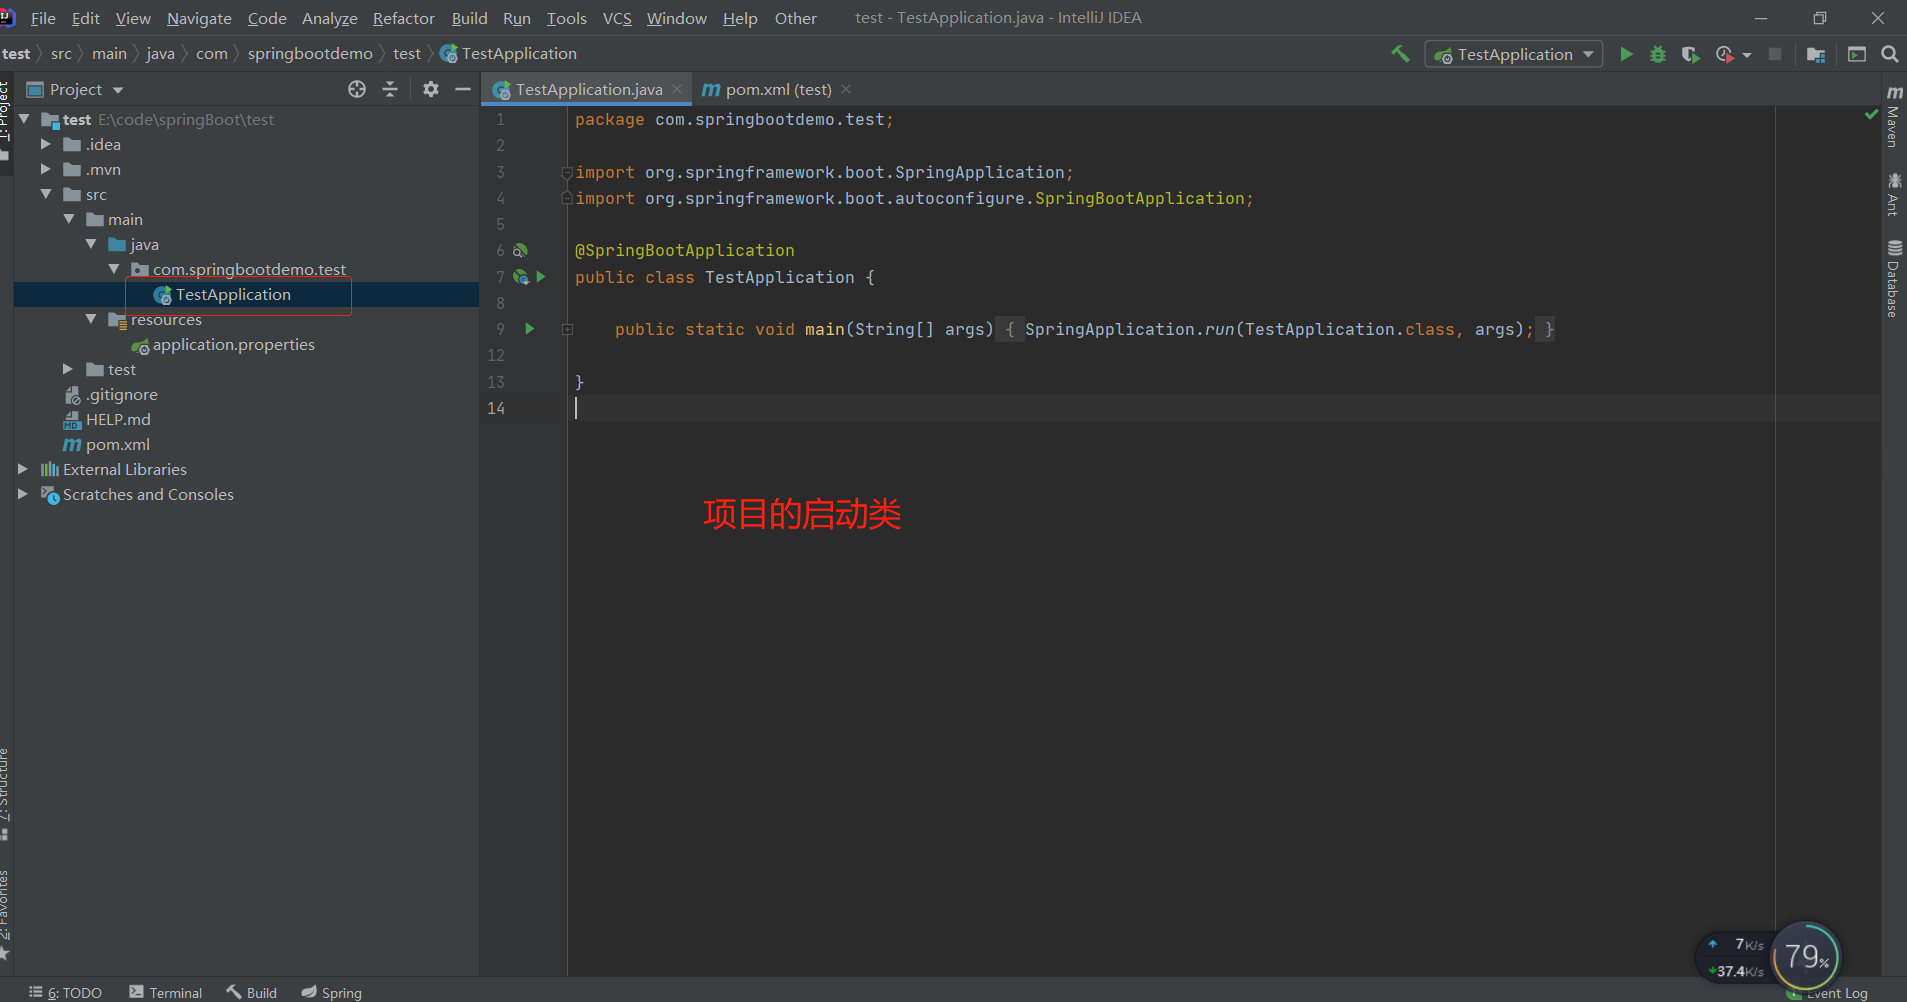The height and width of the screenshot is (1002, 1907).
Task: Expand External Libraries node
Action: pos(22,469)
